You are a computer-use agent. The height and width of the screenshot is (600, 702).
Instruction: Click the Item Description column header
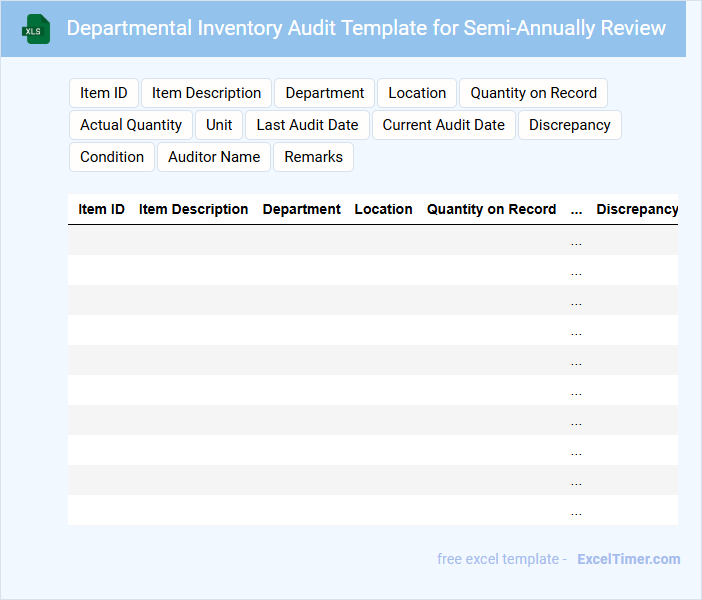pyautogui.click(x=193, y=210)
